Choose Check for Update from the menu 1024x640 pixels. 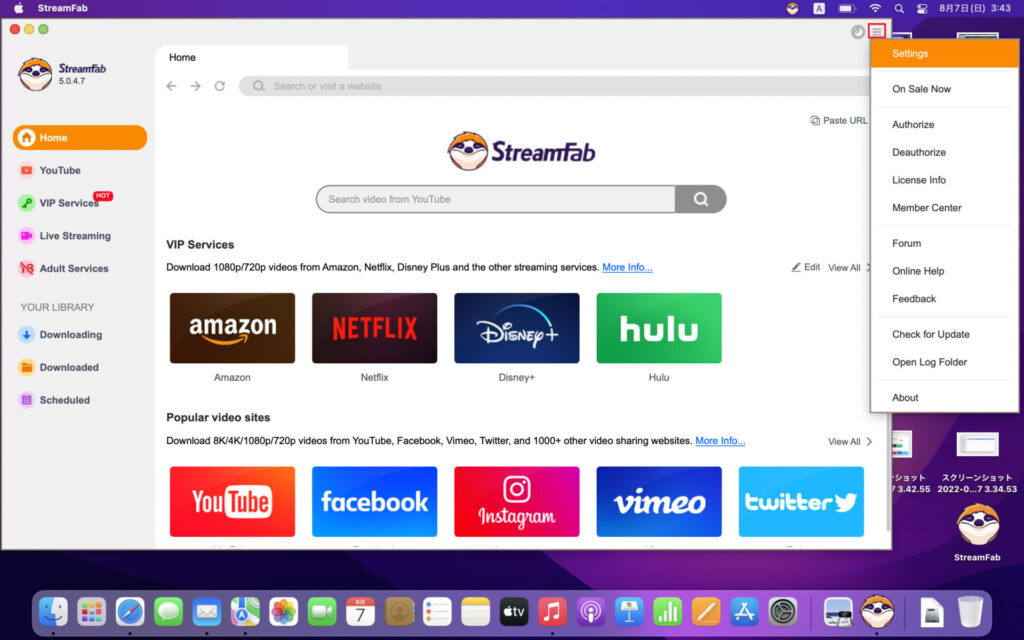[x=944, y=334]
